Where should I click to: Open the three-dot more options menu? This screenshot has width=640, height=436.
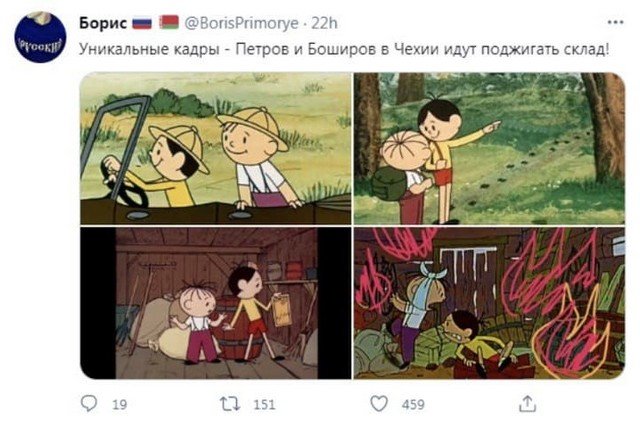[x=615, y=22]
